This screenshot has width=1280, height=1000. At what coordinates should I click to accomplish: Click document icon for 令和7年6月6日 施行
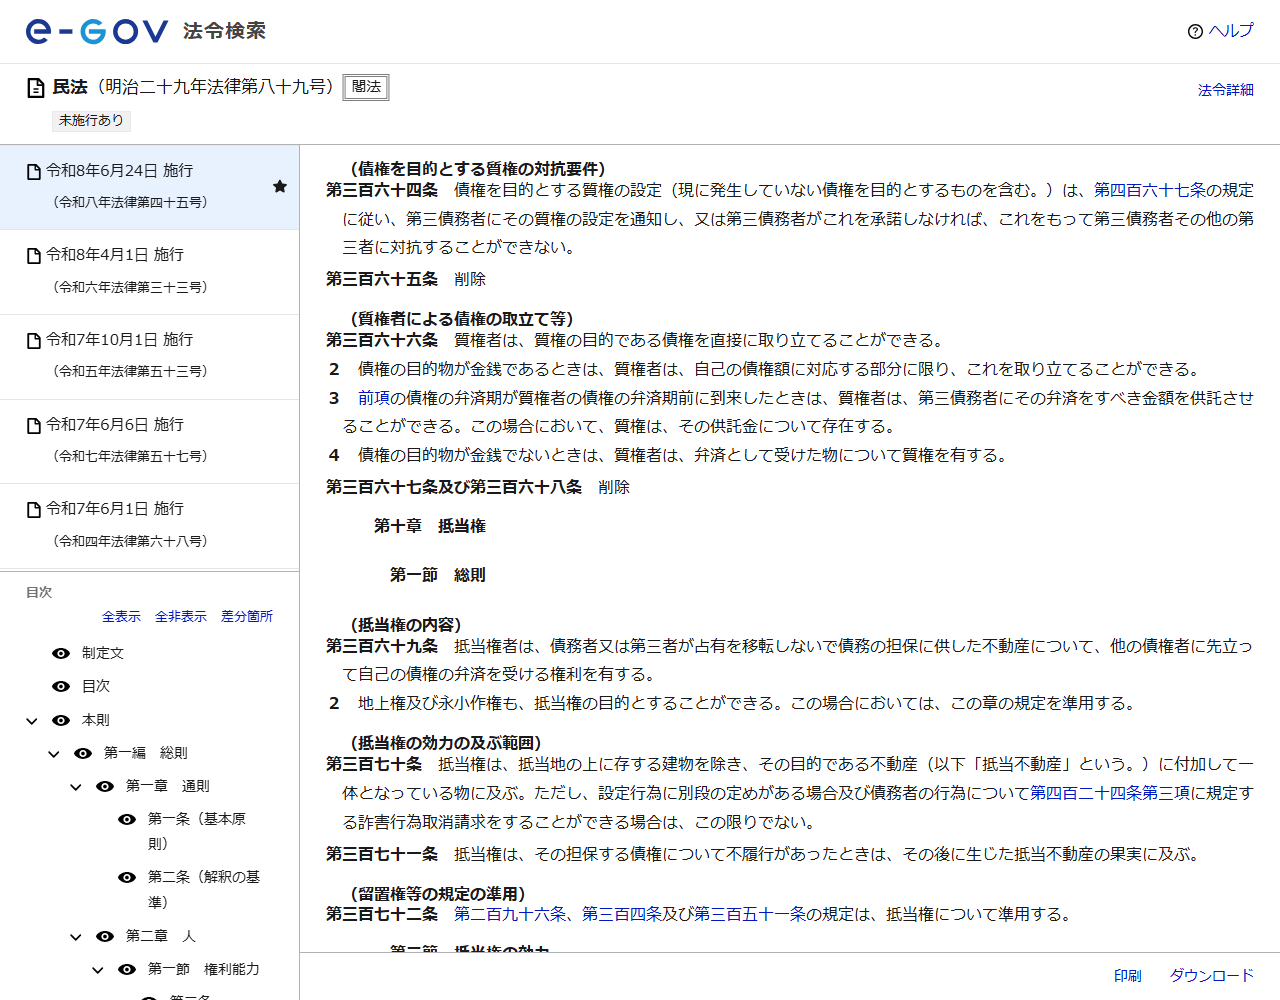(x=34, y=426)
